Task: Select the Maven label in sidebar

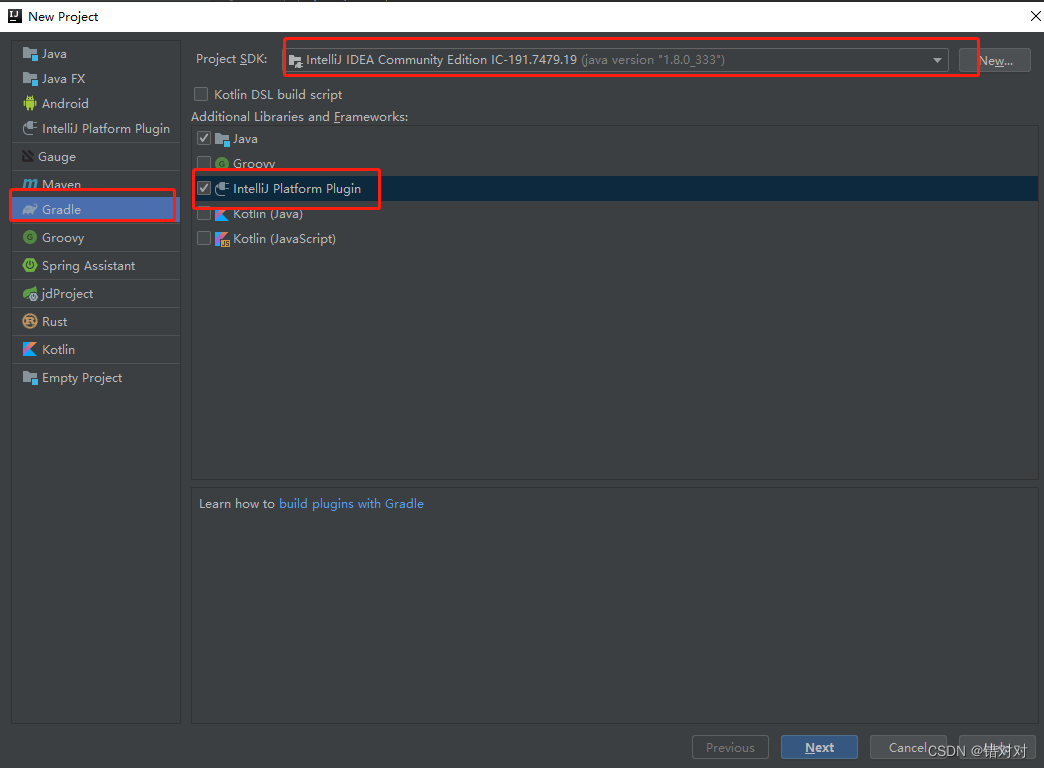Action: 61,184
